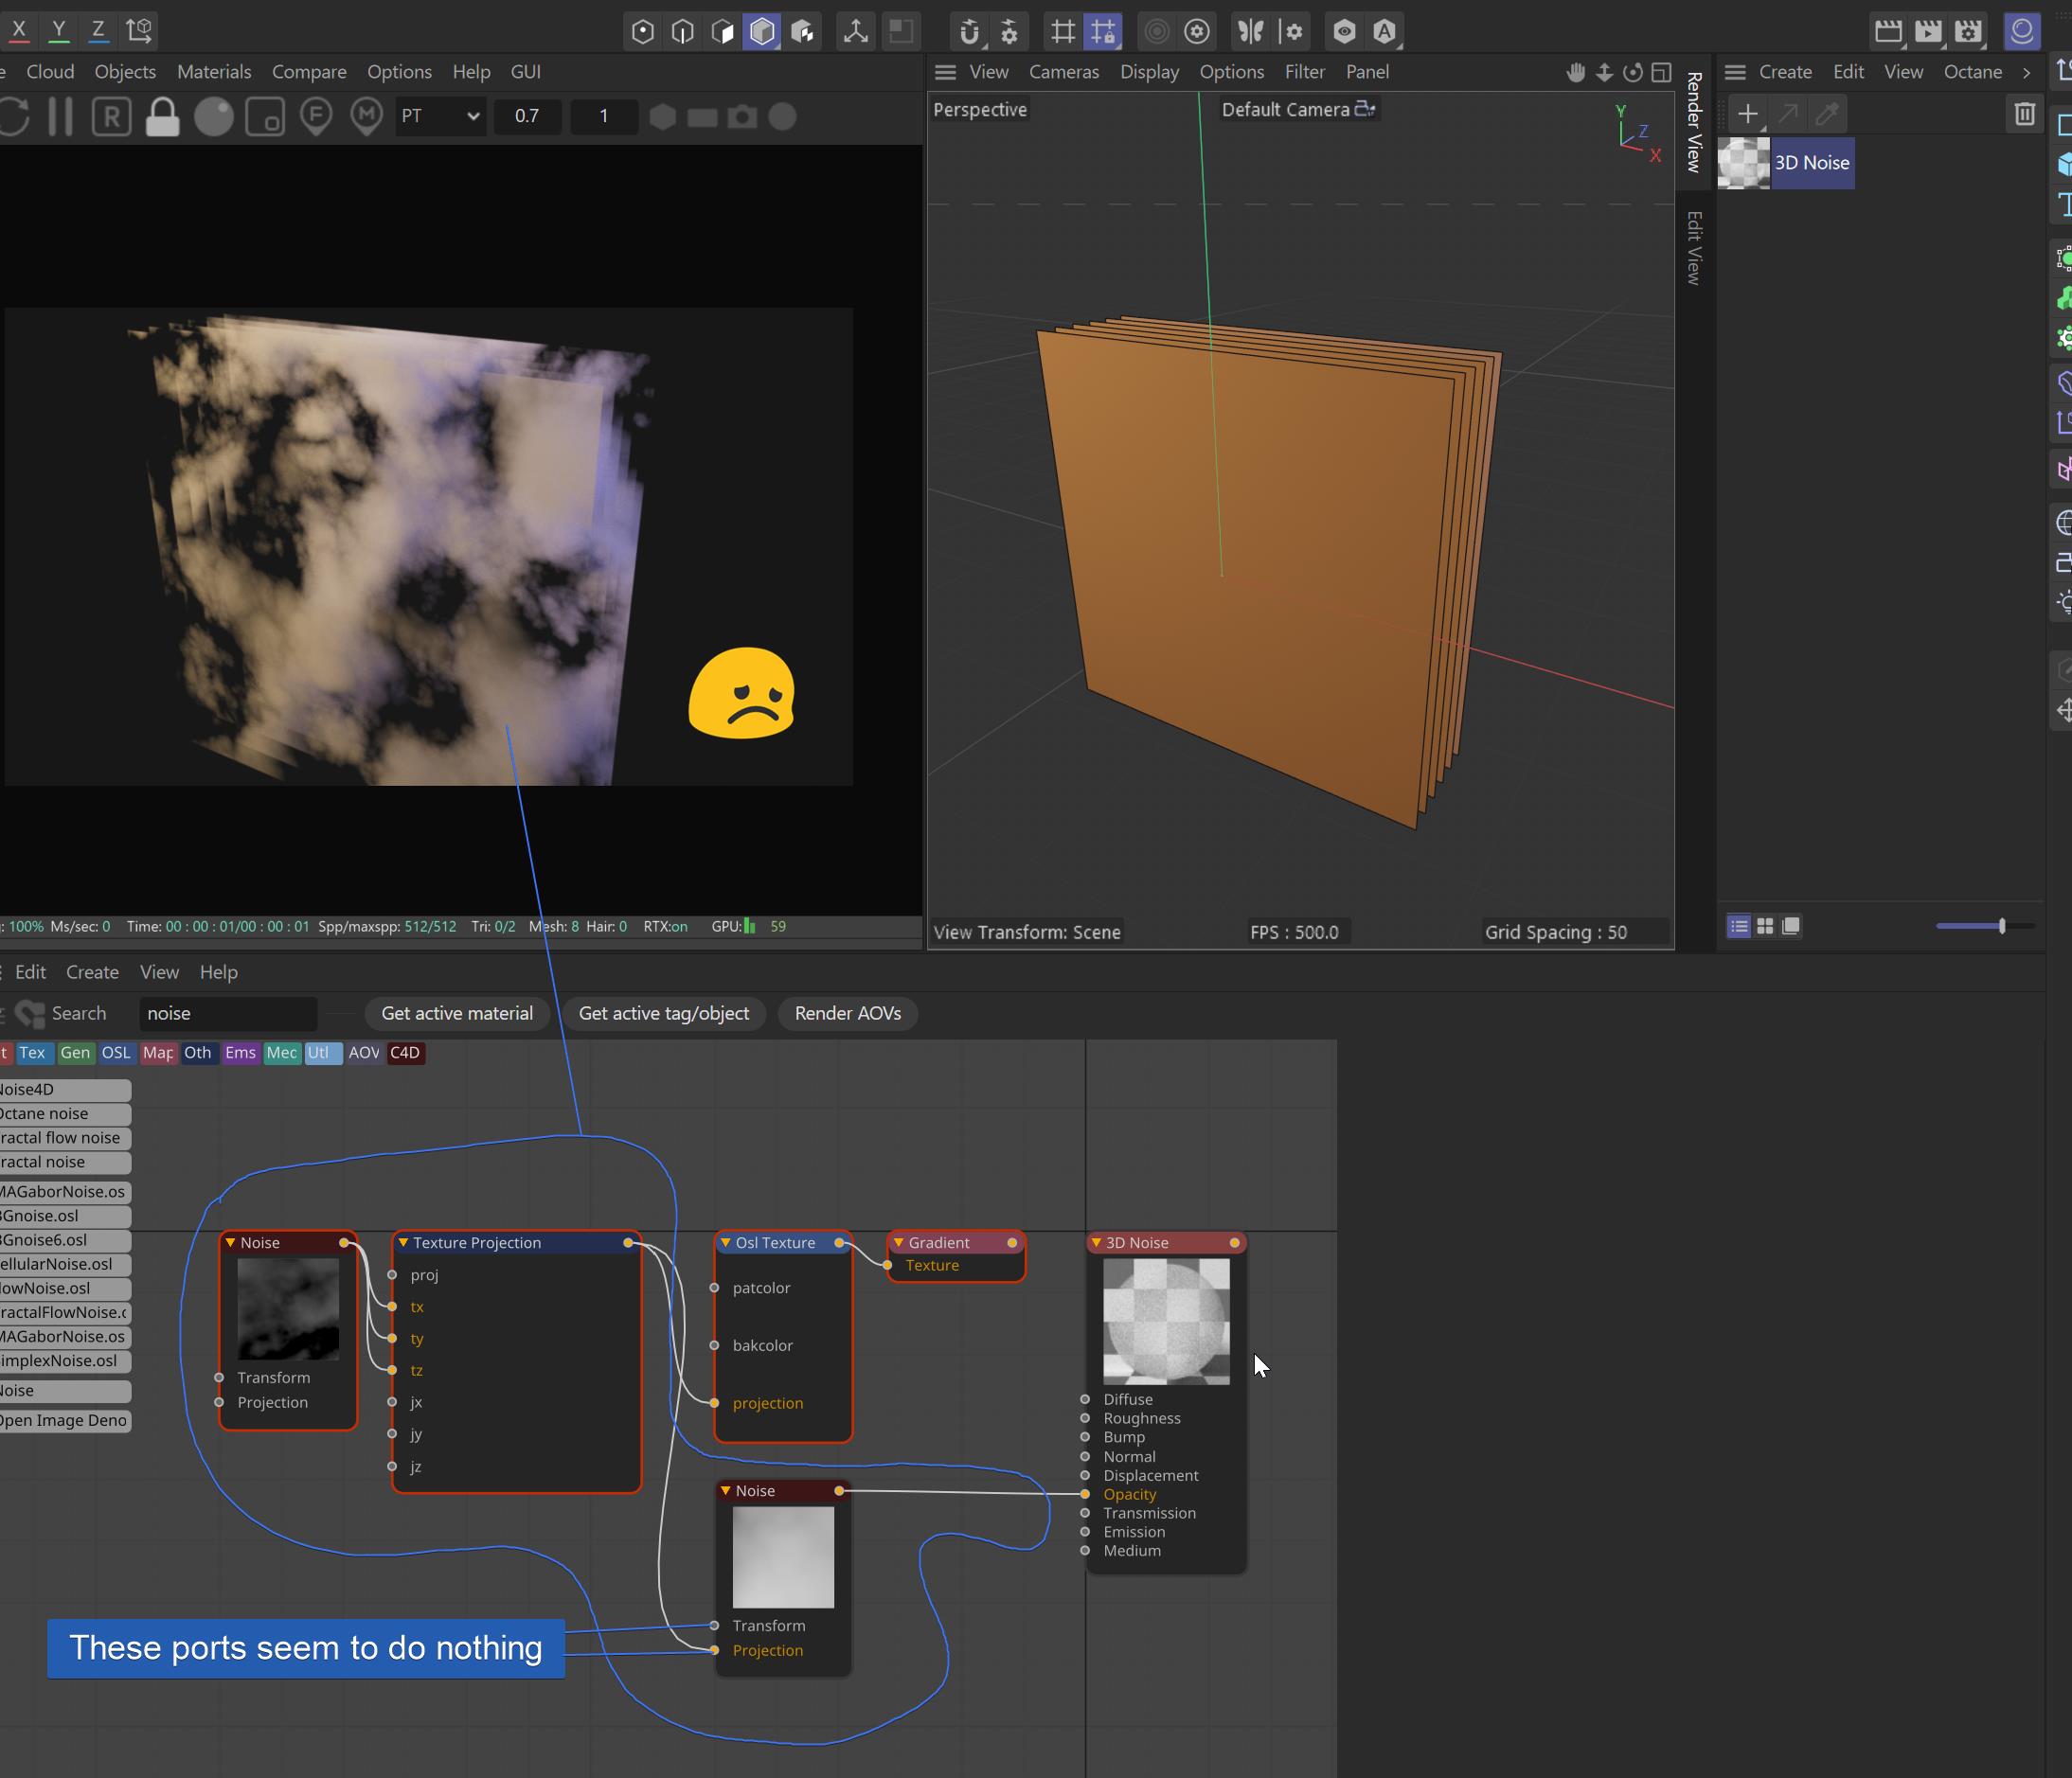The height and width of the screenshot is (1778, 2072).
Task: Click the render lock icon
Action: pos(162,117)
